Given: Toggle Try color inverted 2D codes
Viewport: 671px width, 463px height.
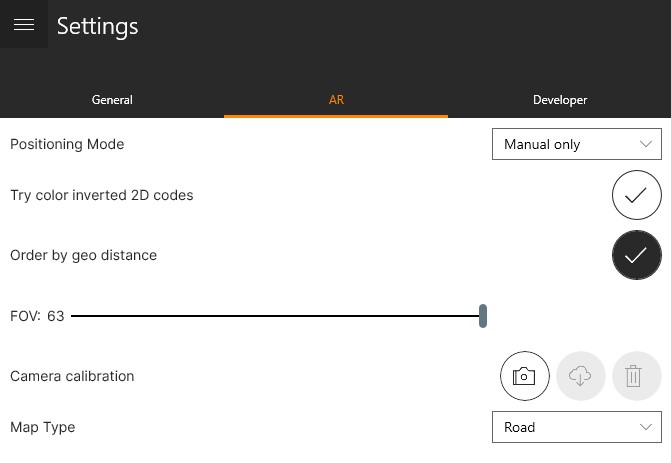Looking at the screenshot, I should click(x=636, y=195).
